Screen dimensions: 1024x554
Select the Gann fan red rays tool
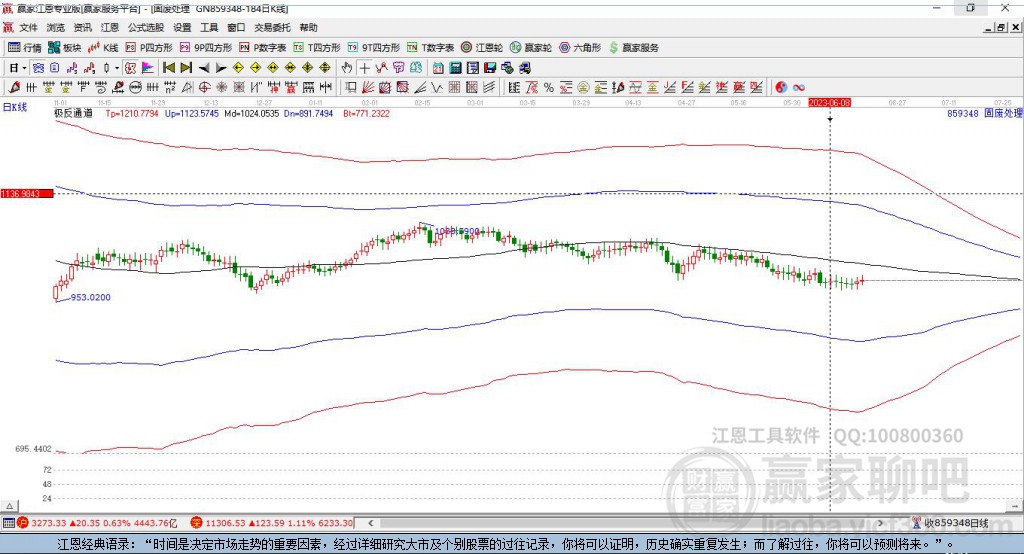(x=368, y=88)
